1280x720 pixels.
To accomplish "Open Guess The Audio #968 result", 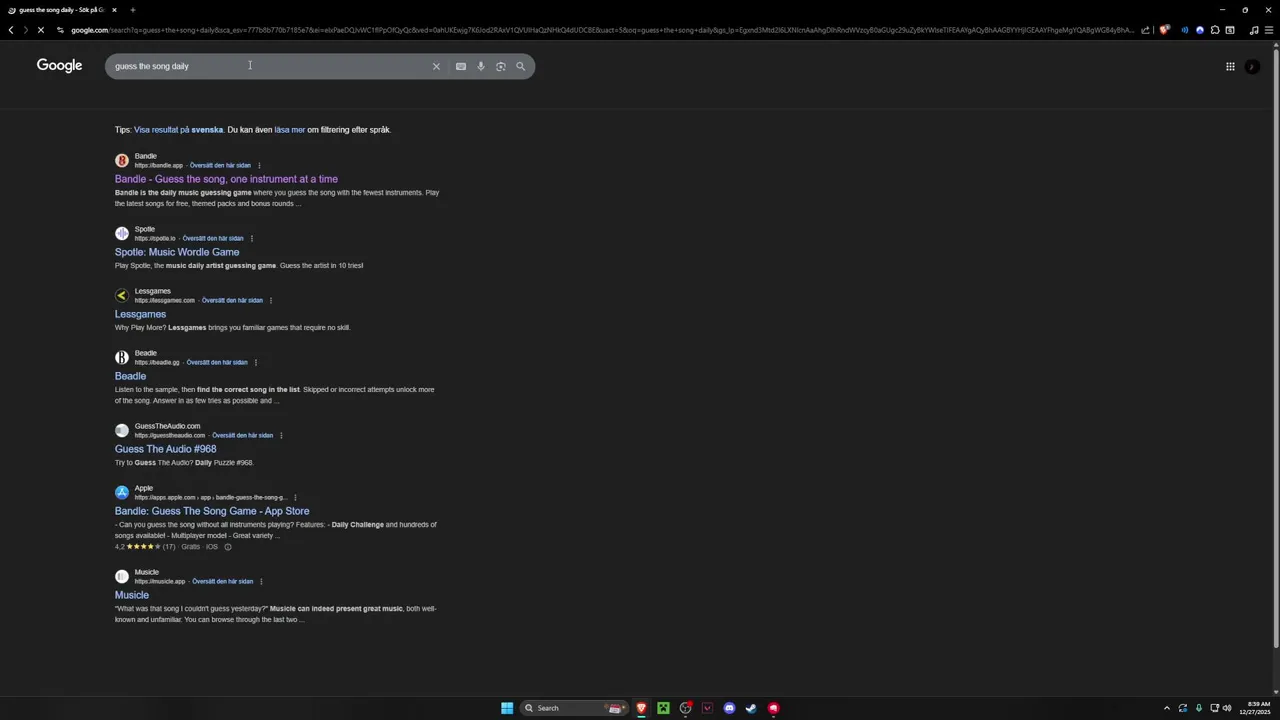I will coord(165,449).
